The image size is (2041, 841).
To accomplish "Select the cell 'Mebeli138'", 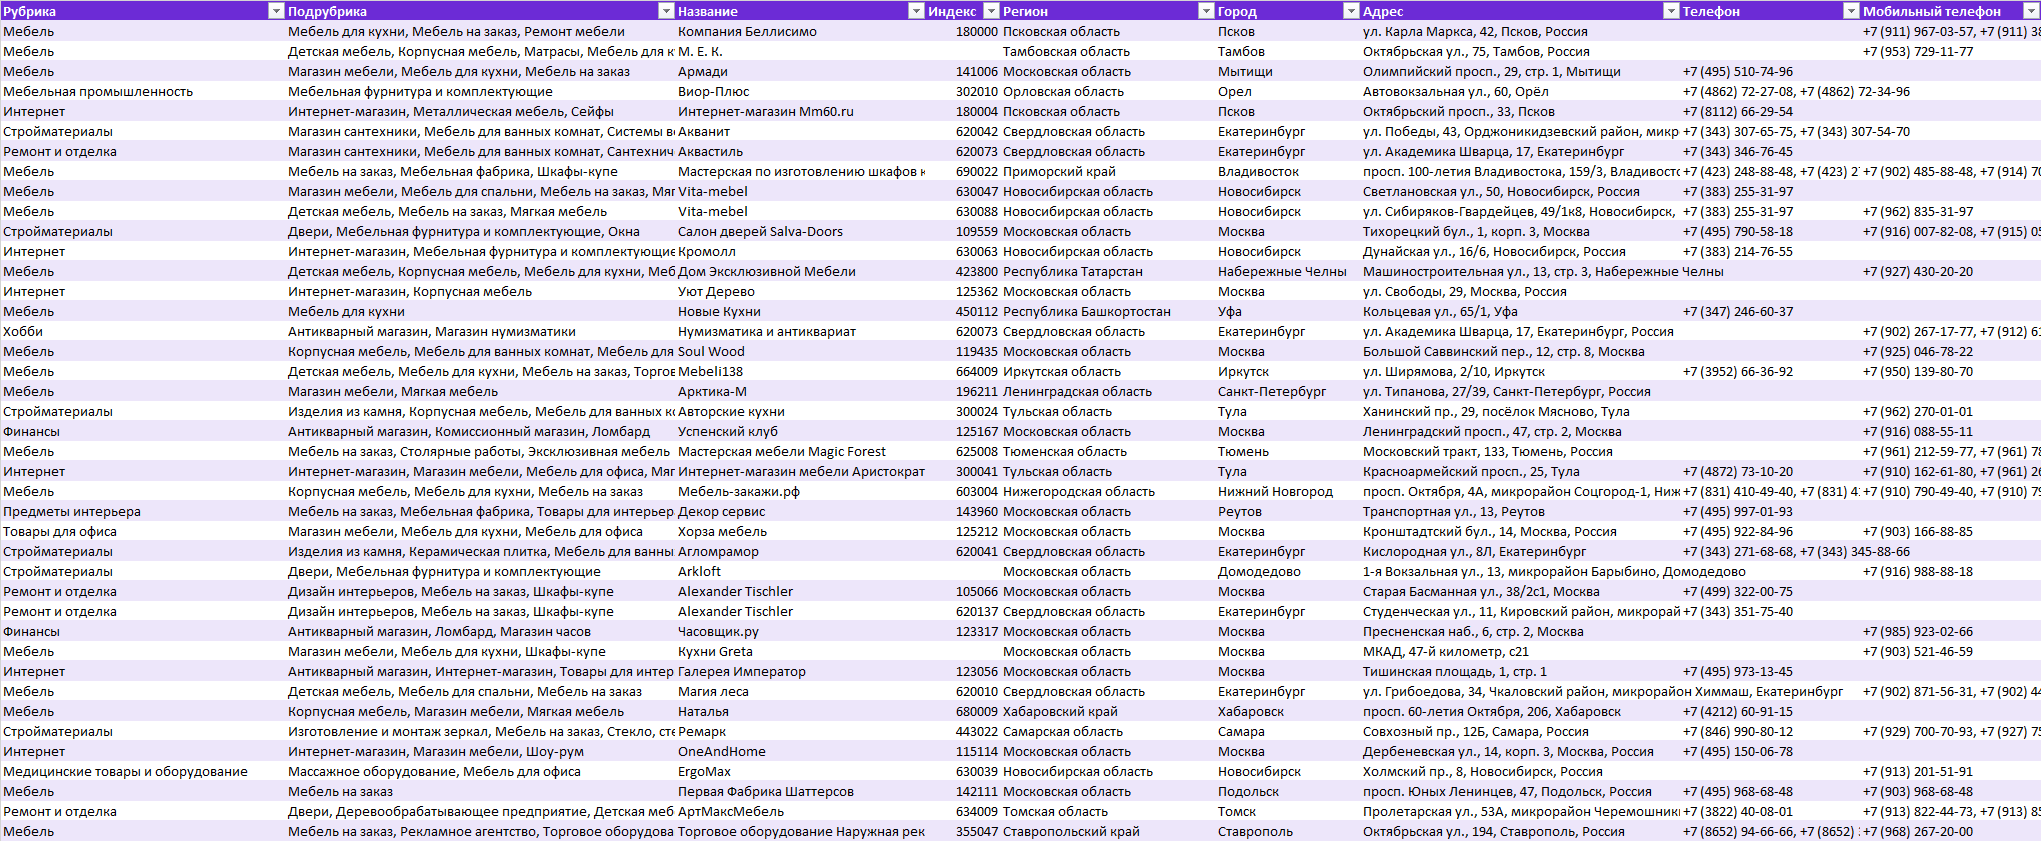I will point(800,371).
